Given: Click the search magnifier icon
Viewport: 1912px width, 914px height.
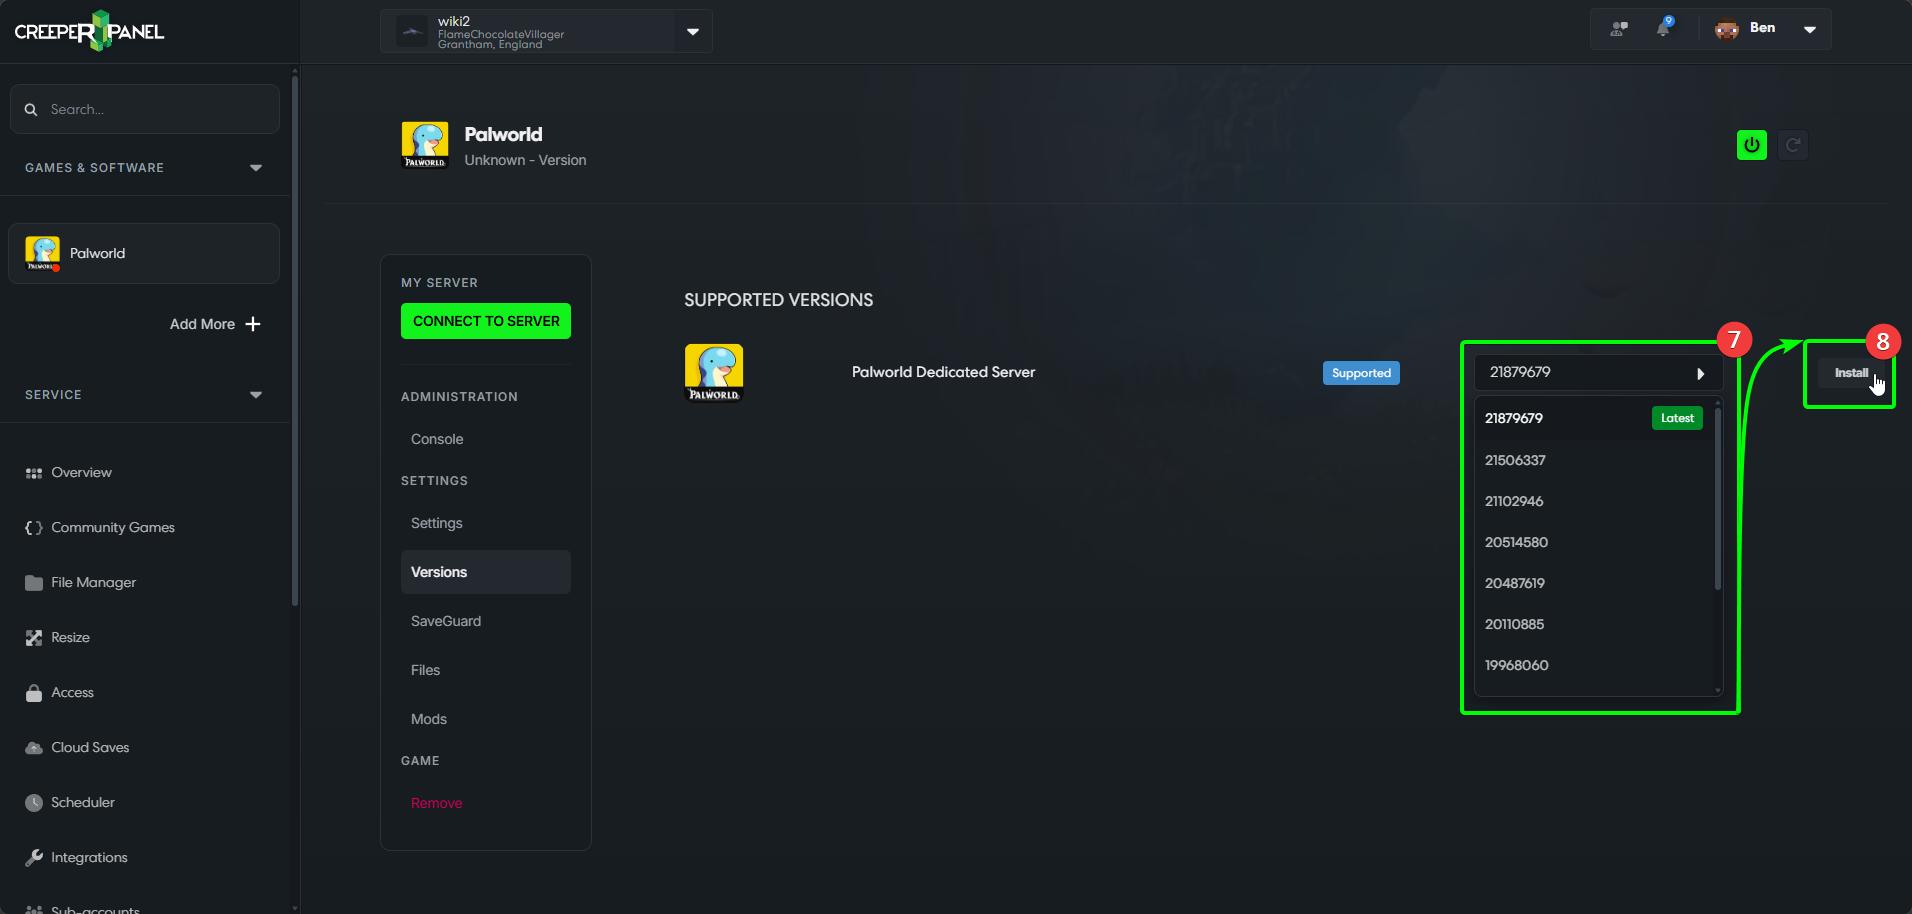Looking at the screenshot, I should tap(31, 109).
